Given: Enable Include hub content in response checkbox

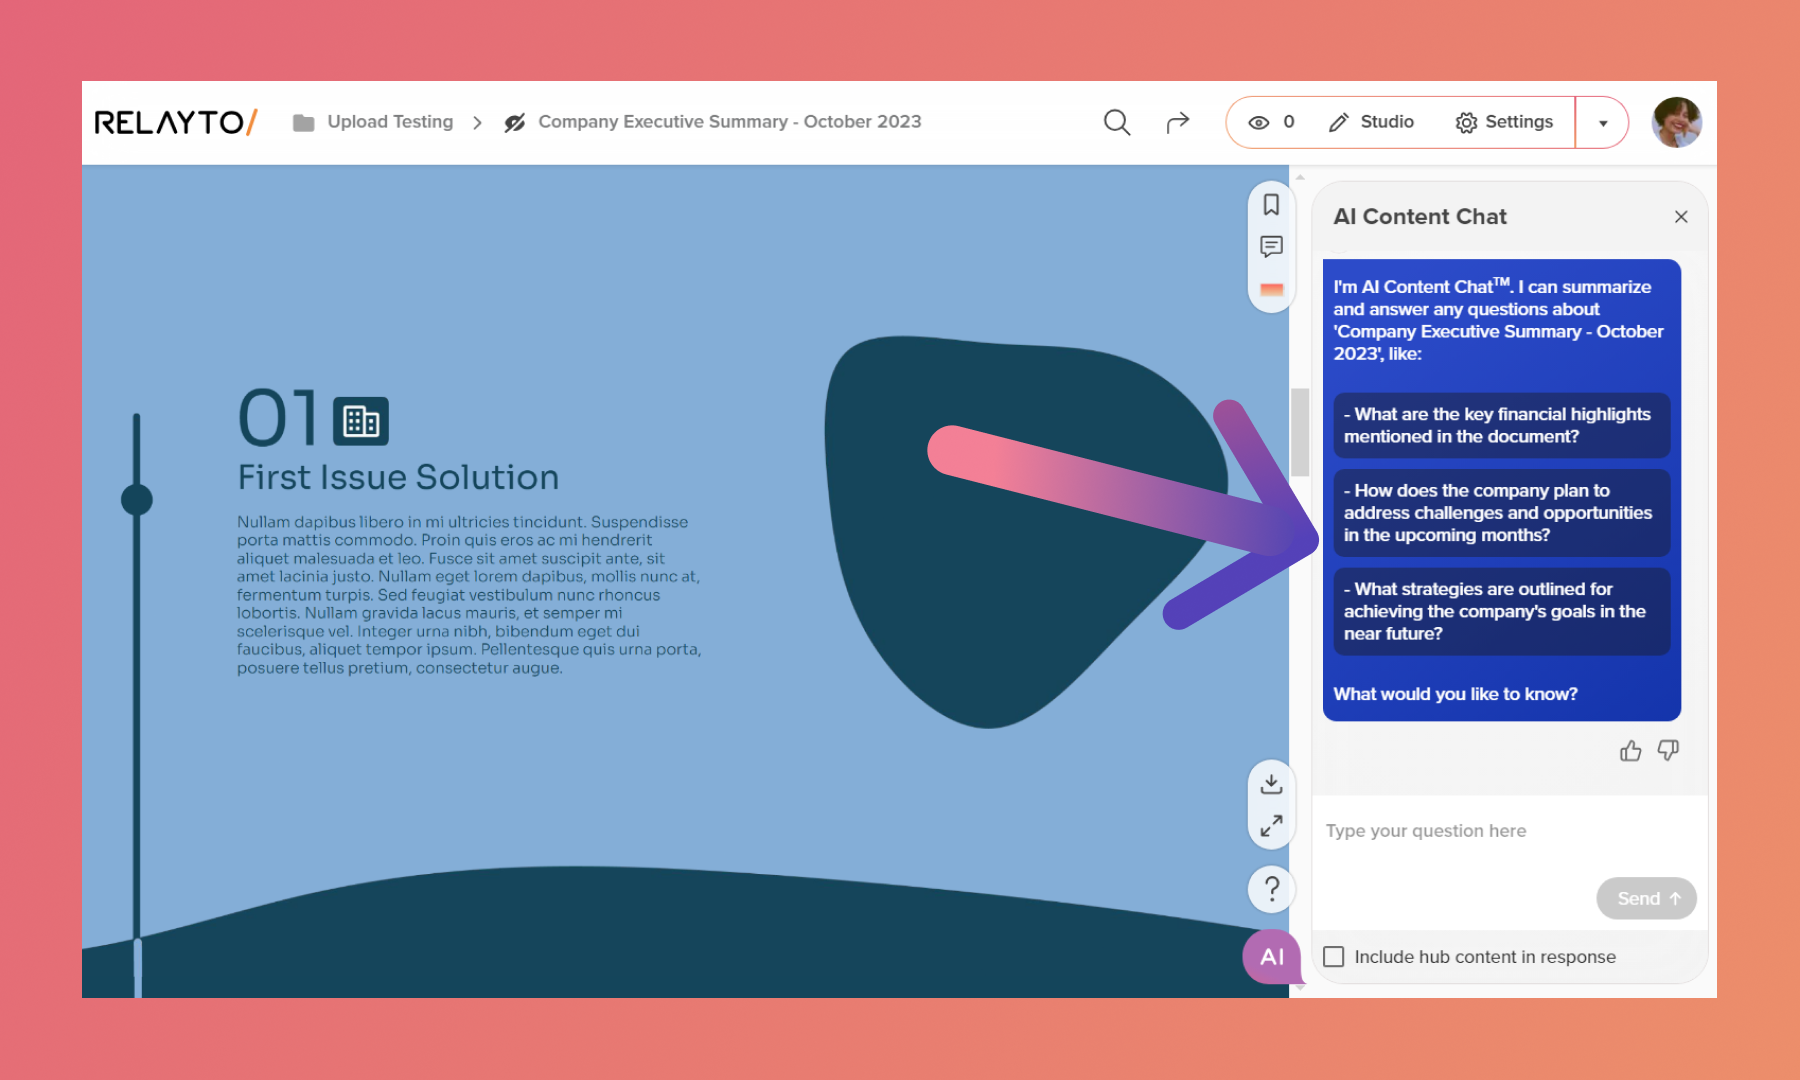Looking at the screenshot, I should click(1334, 957).
